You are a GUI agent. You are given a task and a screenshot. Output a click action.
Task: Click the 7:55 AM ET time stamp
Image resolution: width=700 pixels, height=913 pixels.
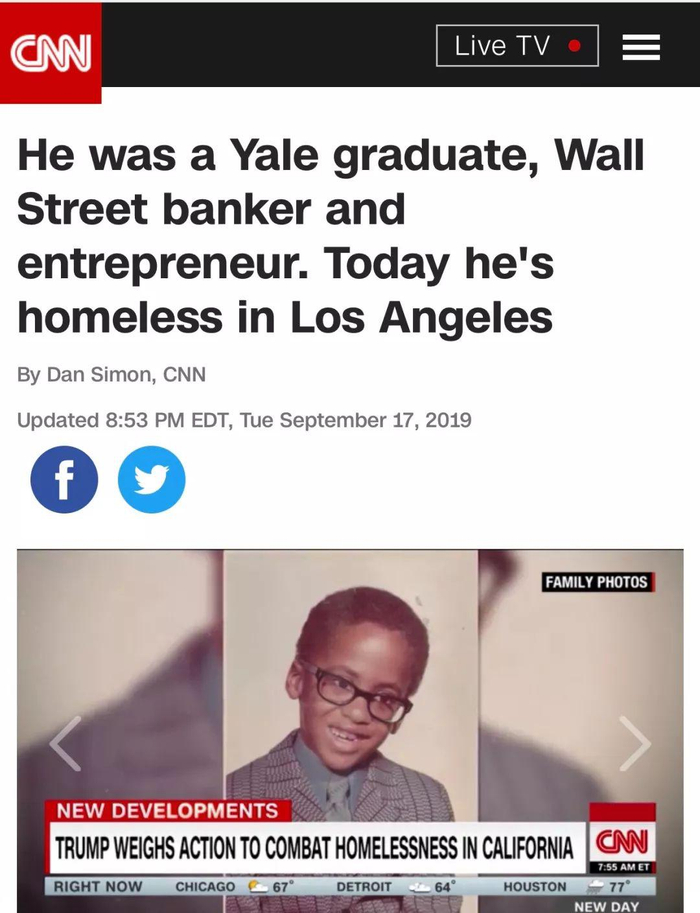point(623,867)
